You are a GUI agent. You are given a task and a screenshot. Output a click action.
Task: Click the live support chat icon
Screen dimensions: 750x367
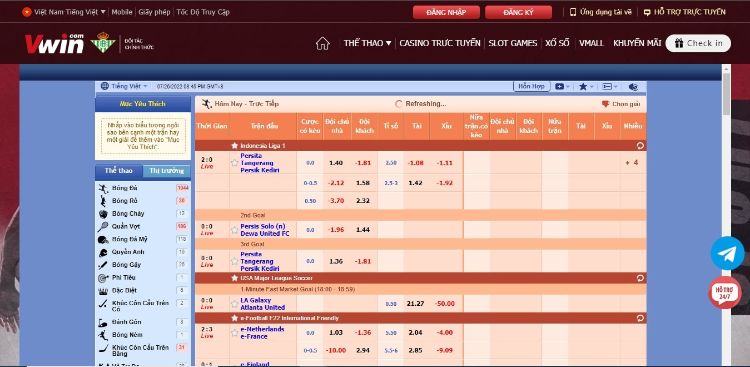[x=647, y=12]
